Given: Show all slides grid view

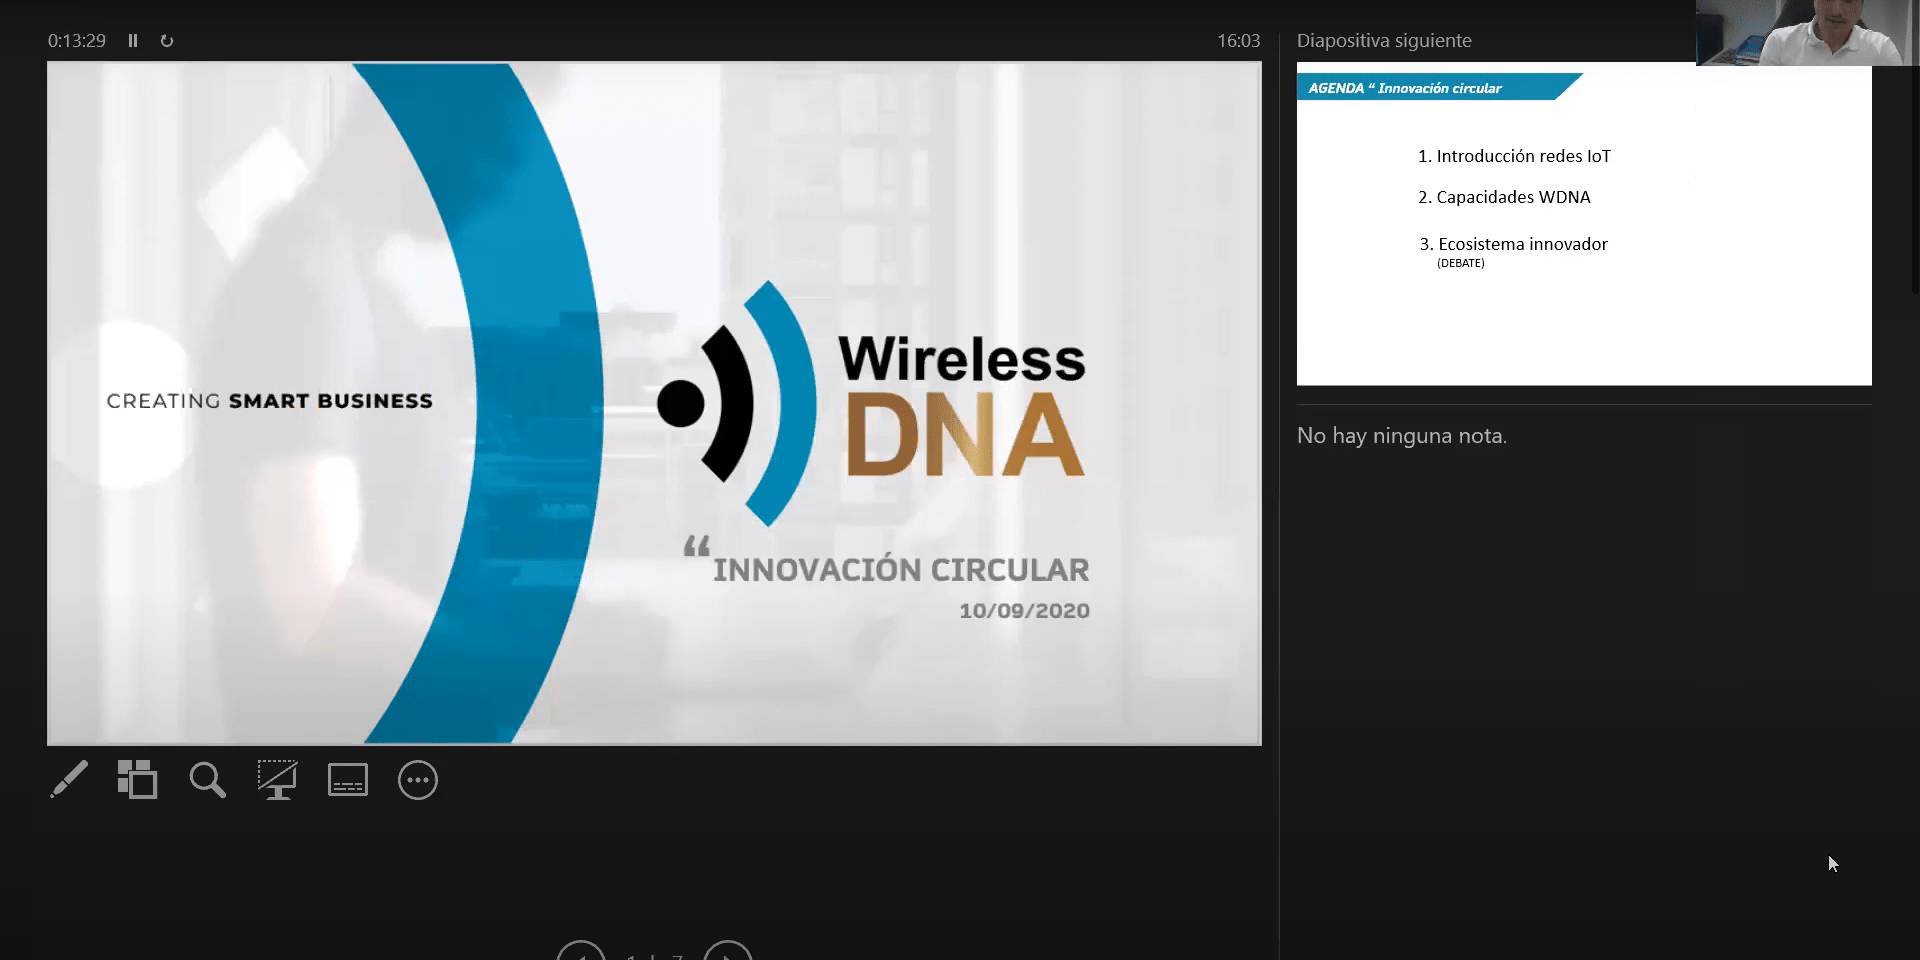Looking at the screenshot, I should (x=138, y=780).
